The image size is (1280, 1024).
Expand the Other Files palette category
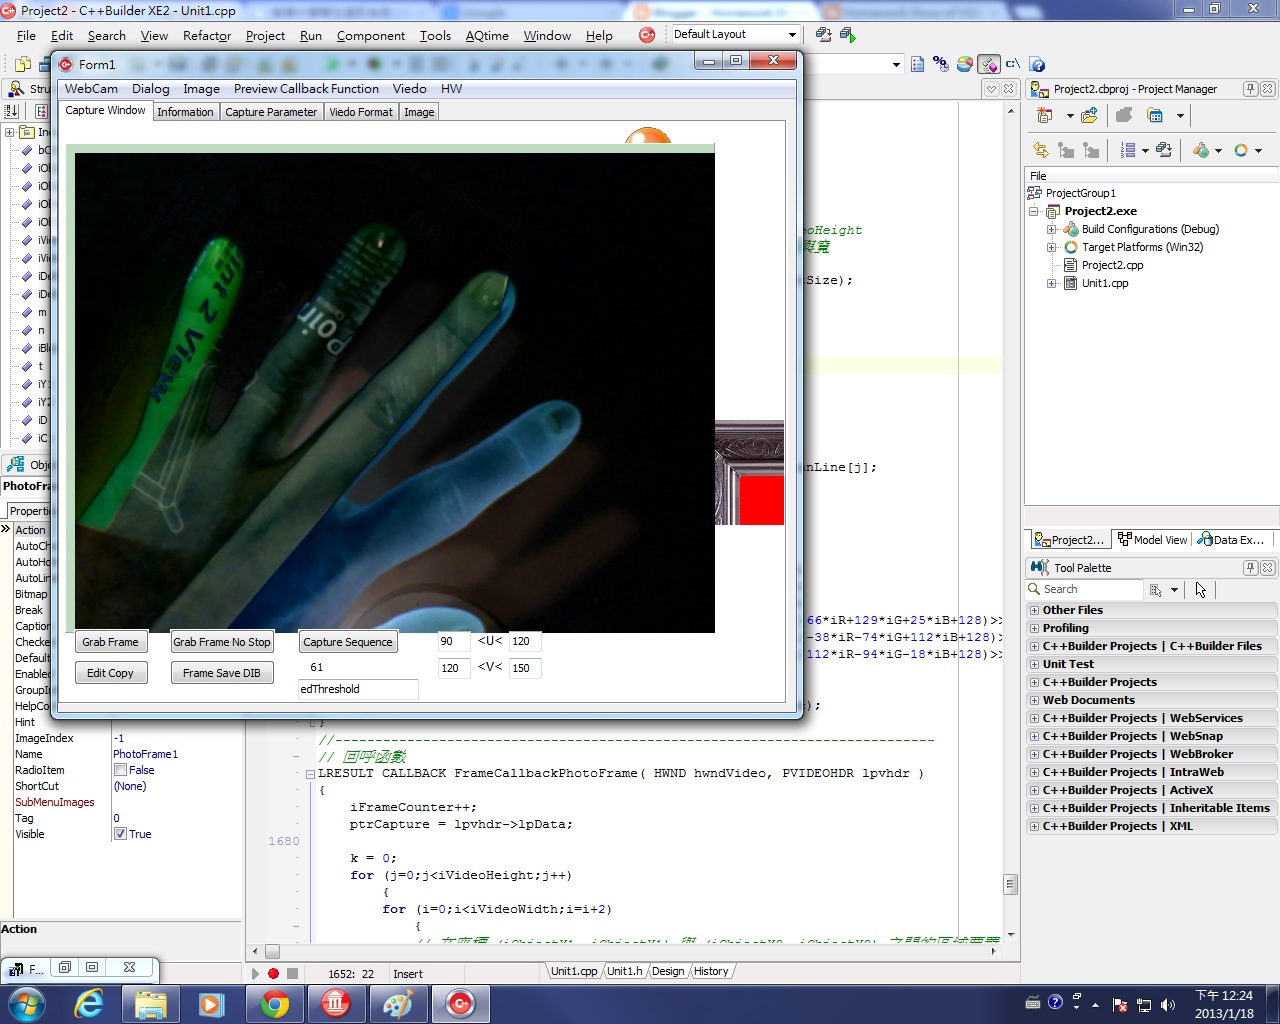click(1034, 610)
